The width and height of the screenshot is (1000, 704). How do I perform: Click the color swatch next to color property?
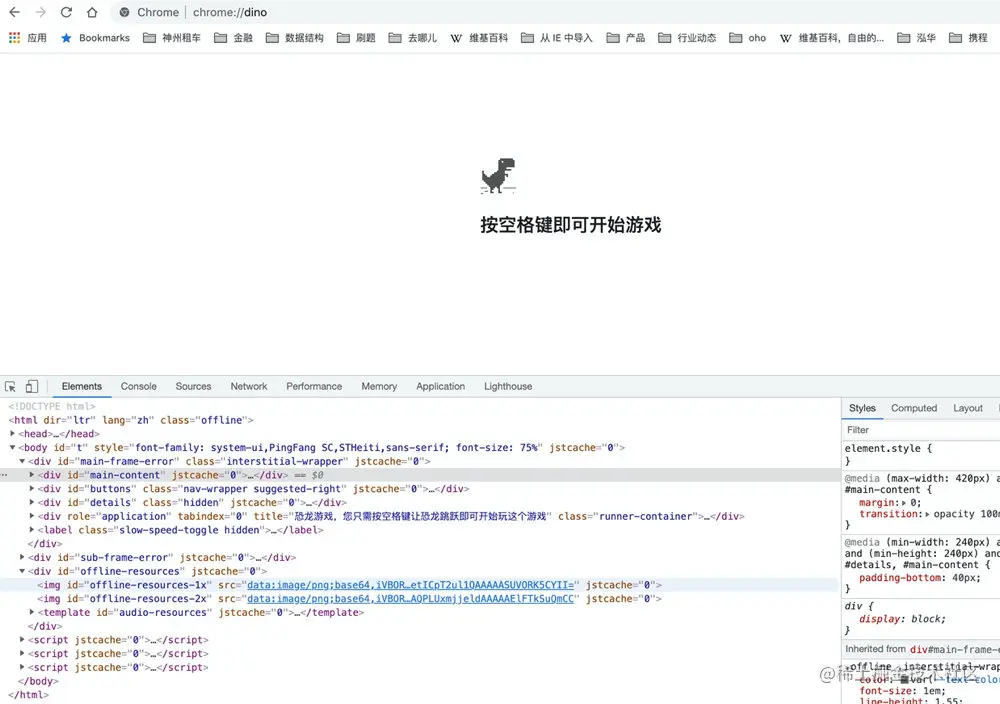(x=904, y=680)
